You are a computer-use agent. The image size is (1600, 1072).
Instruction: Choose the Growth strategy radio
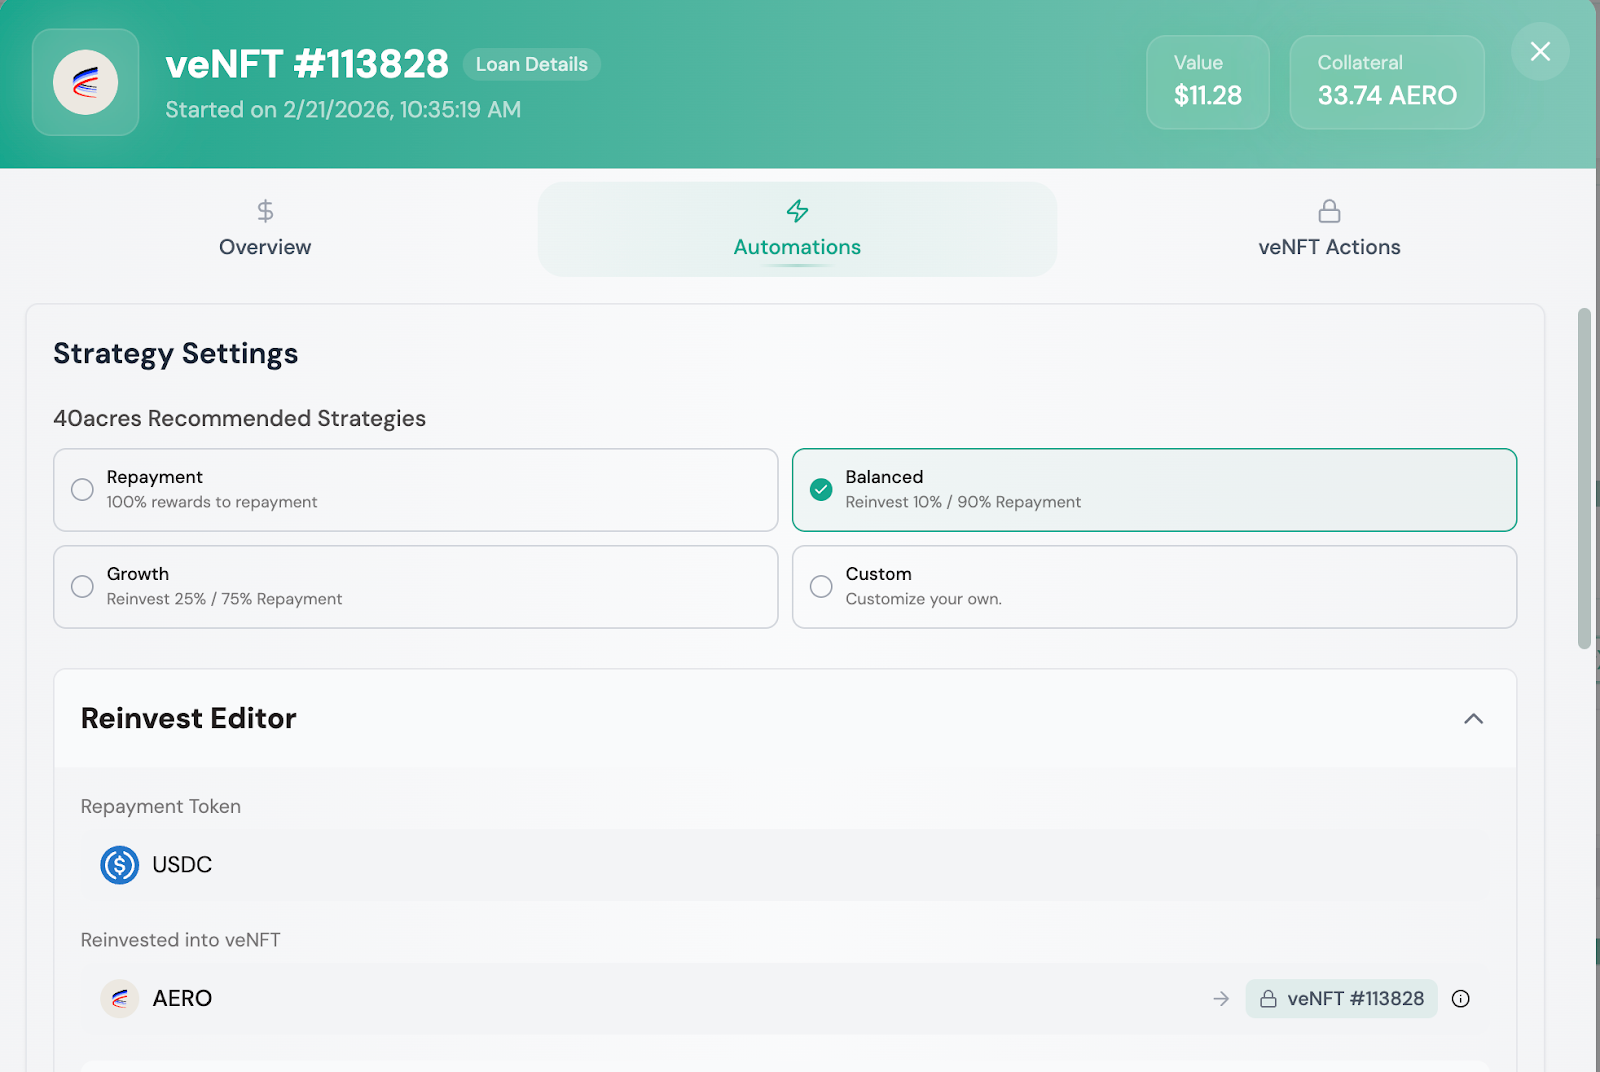click(82, 587)
